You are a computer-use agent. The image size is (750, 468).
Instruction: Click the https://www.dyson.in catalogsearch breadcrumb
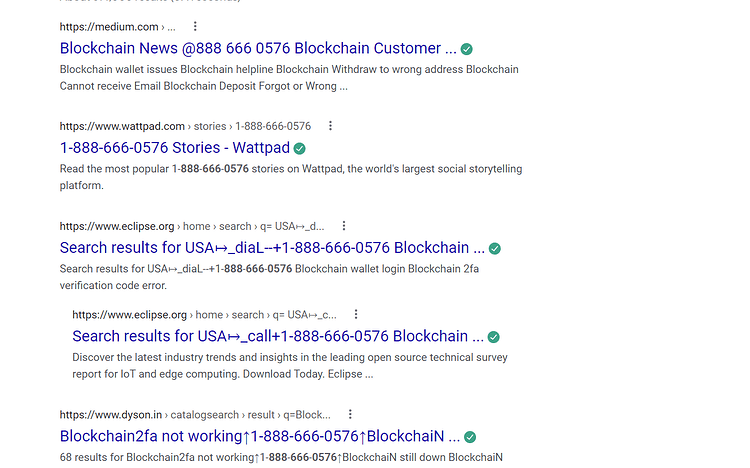[x=195, y=414]
